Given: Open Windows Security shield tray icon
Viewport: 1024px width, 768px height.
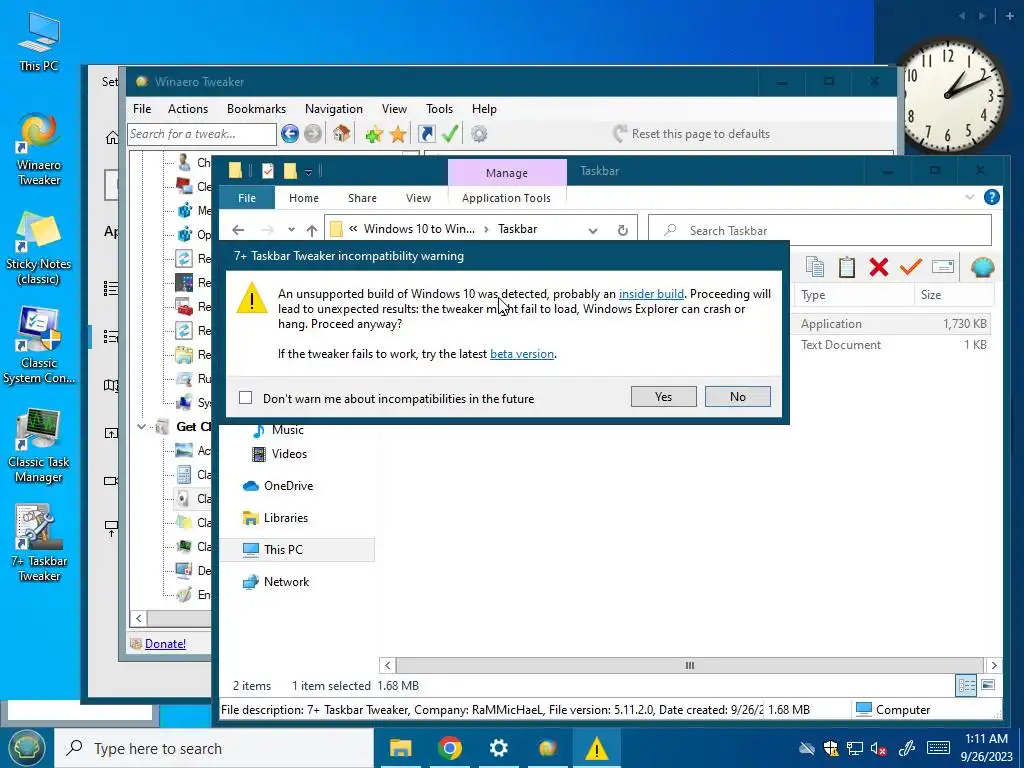Looking at the screenshot, I should coord(831,748).
